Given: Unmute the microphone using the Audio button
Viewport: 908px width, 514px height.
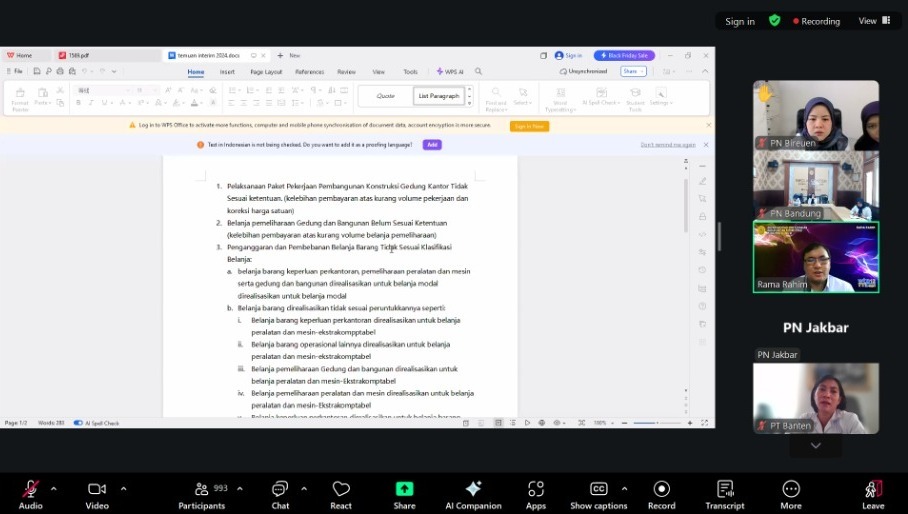Looking at the screenshot, I should [x=30, y=489].
